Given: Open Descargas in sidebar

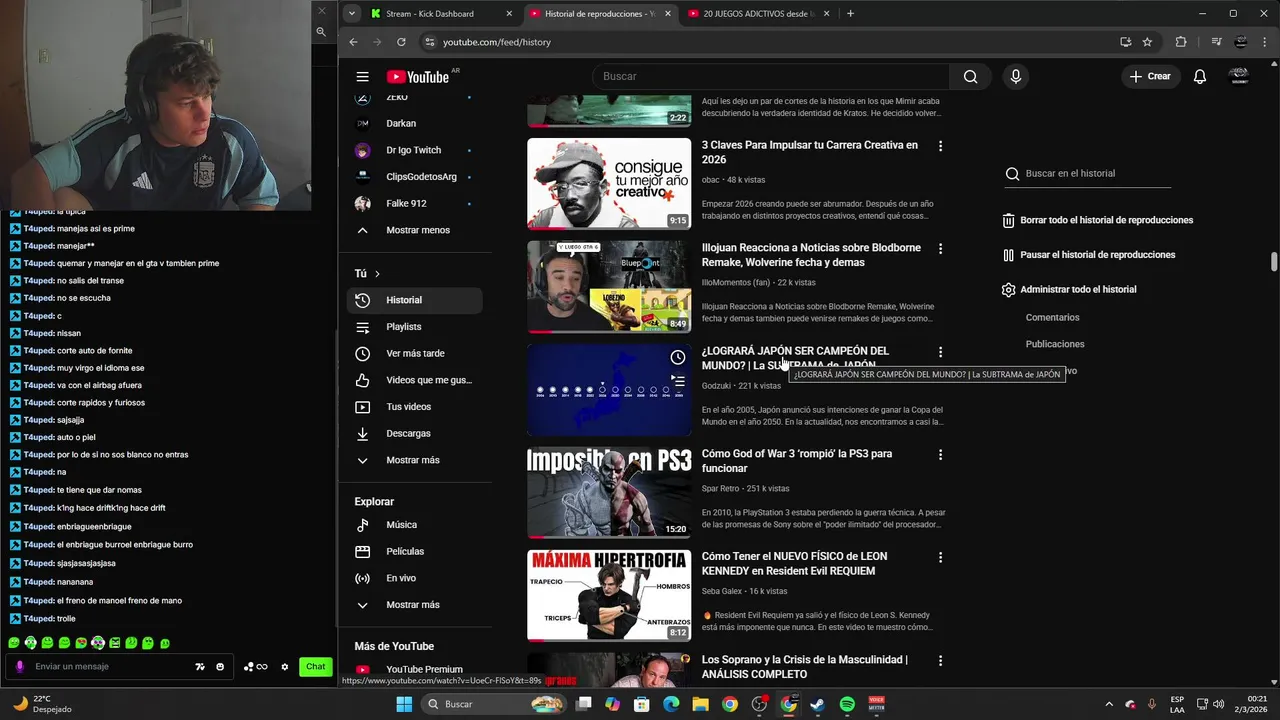Looking at the screenshot, I should tap(414, 433).
